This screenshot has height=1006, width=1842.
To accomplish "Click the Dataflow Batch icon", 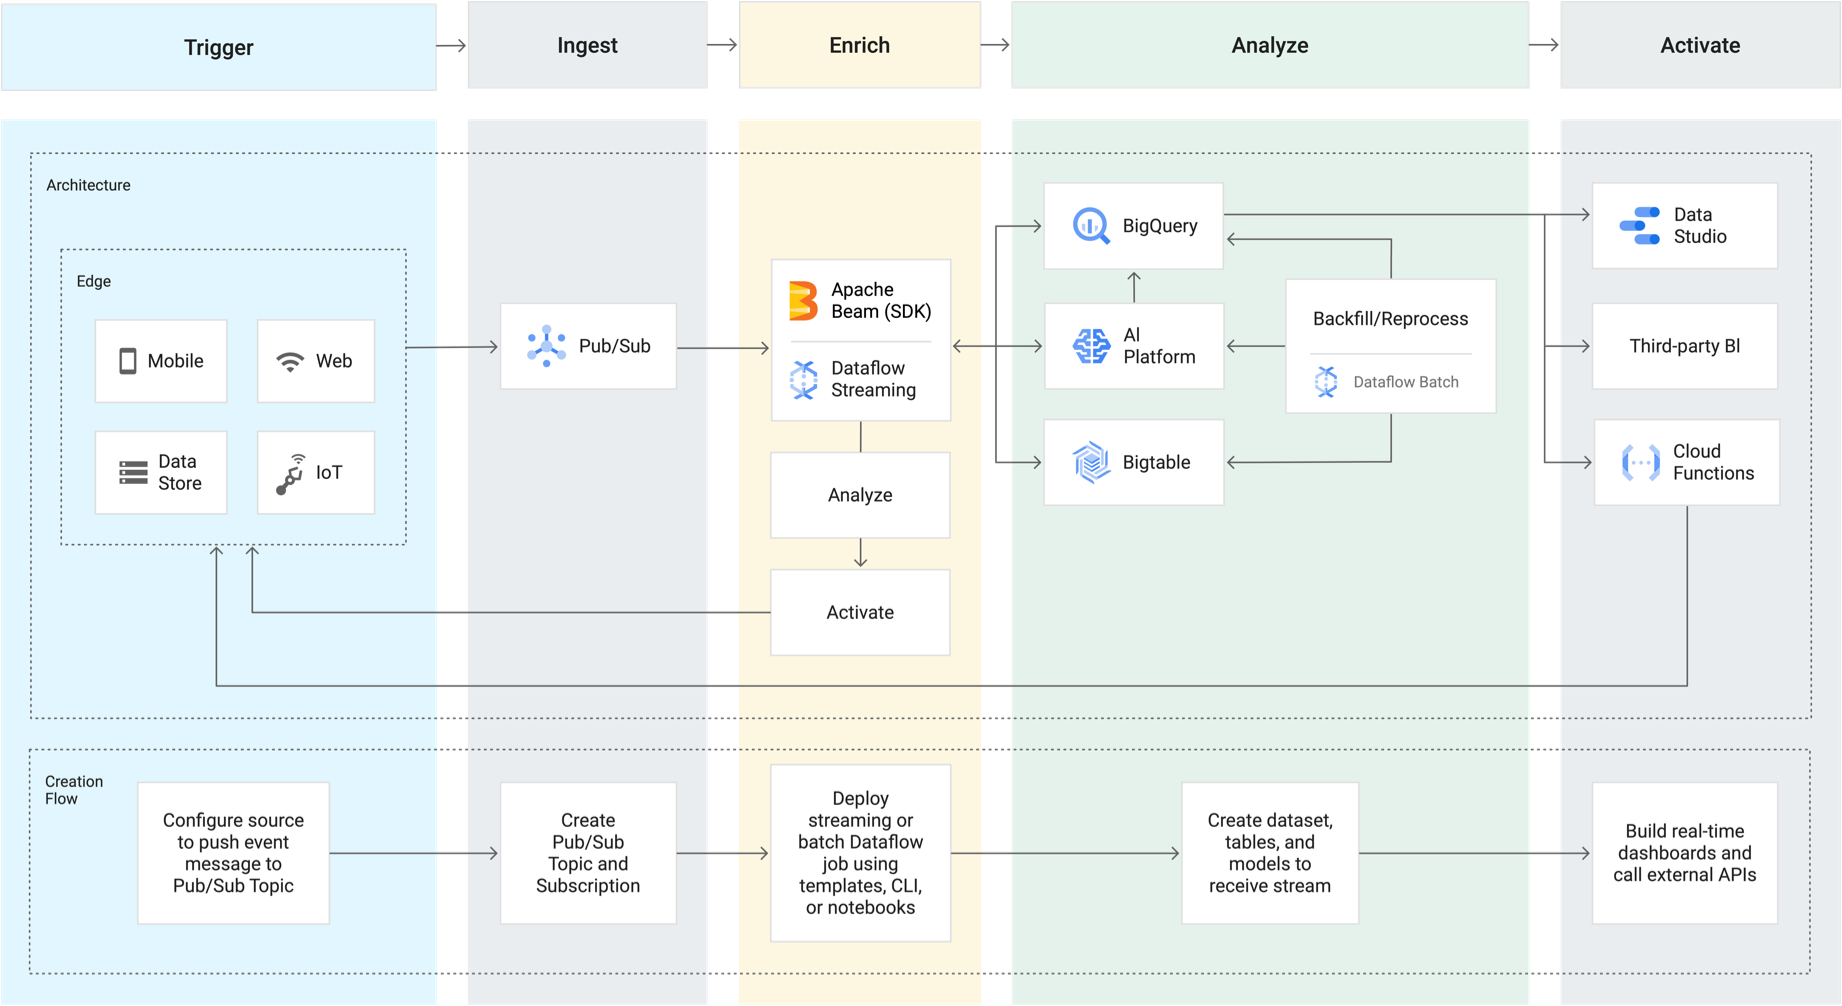I will click(1326, 382).
